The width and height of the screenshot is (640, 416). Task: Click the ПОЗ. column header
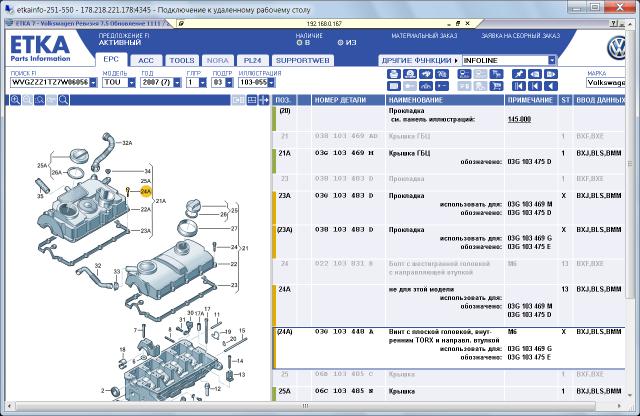coord(284,100)
